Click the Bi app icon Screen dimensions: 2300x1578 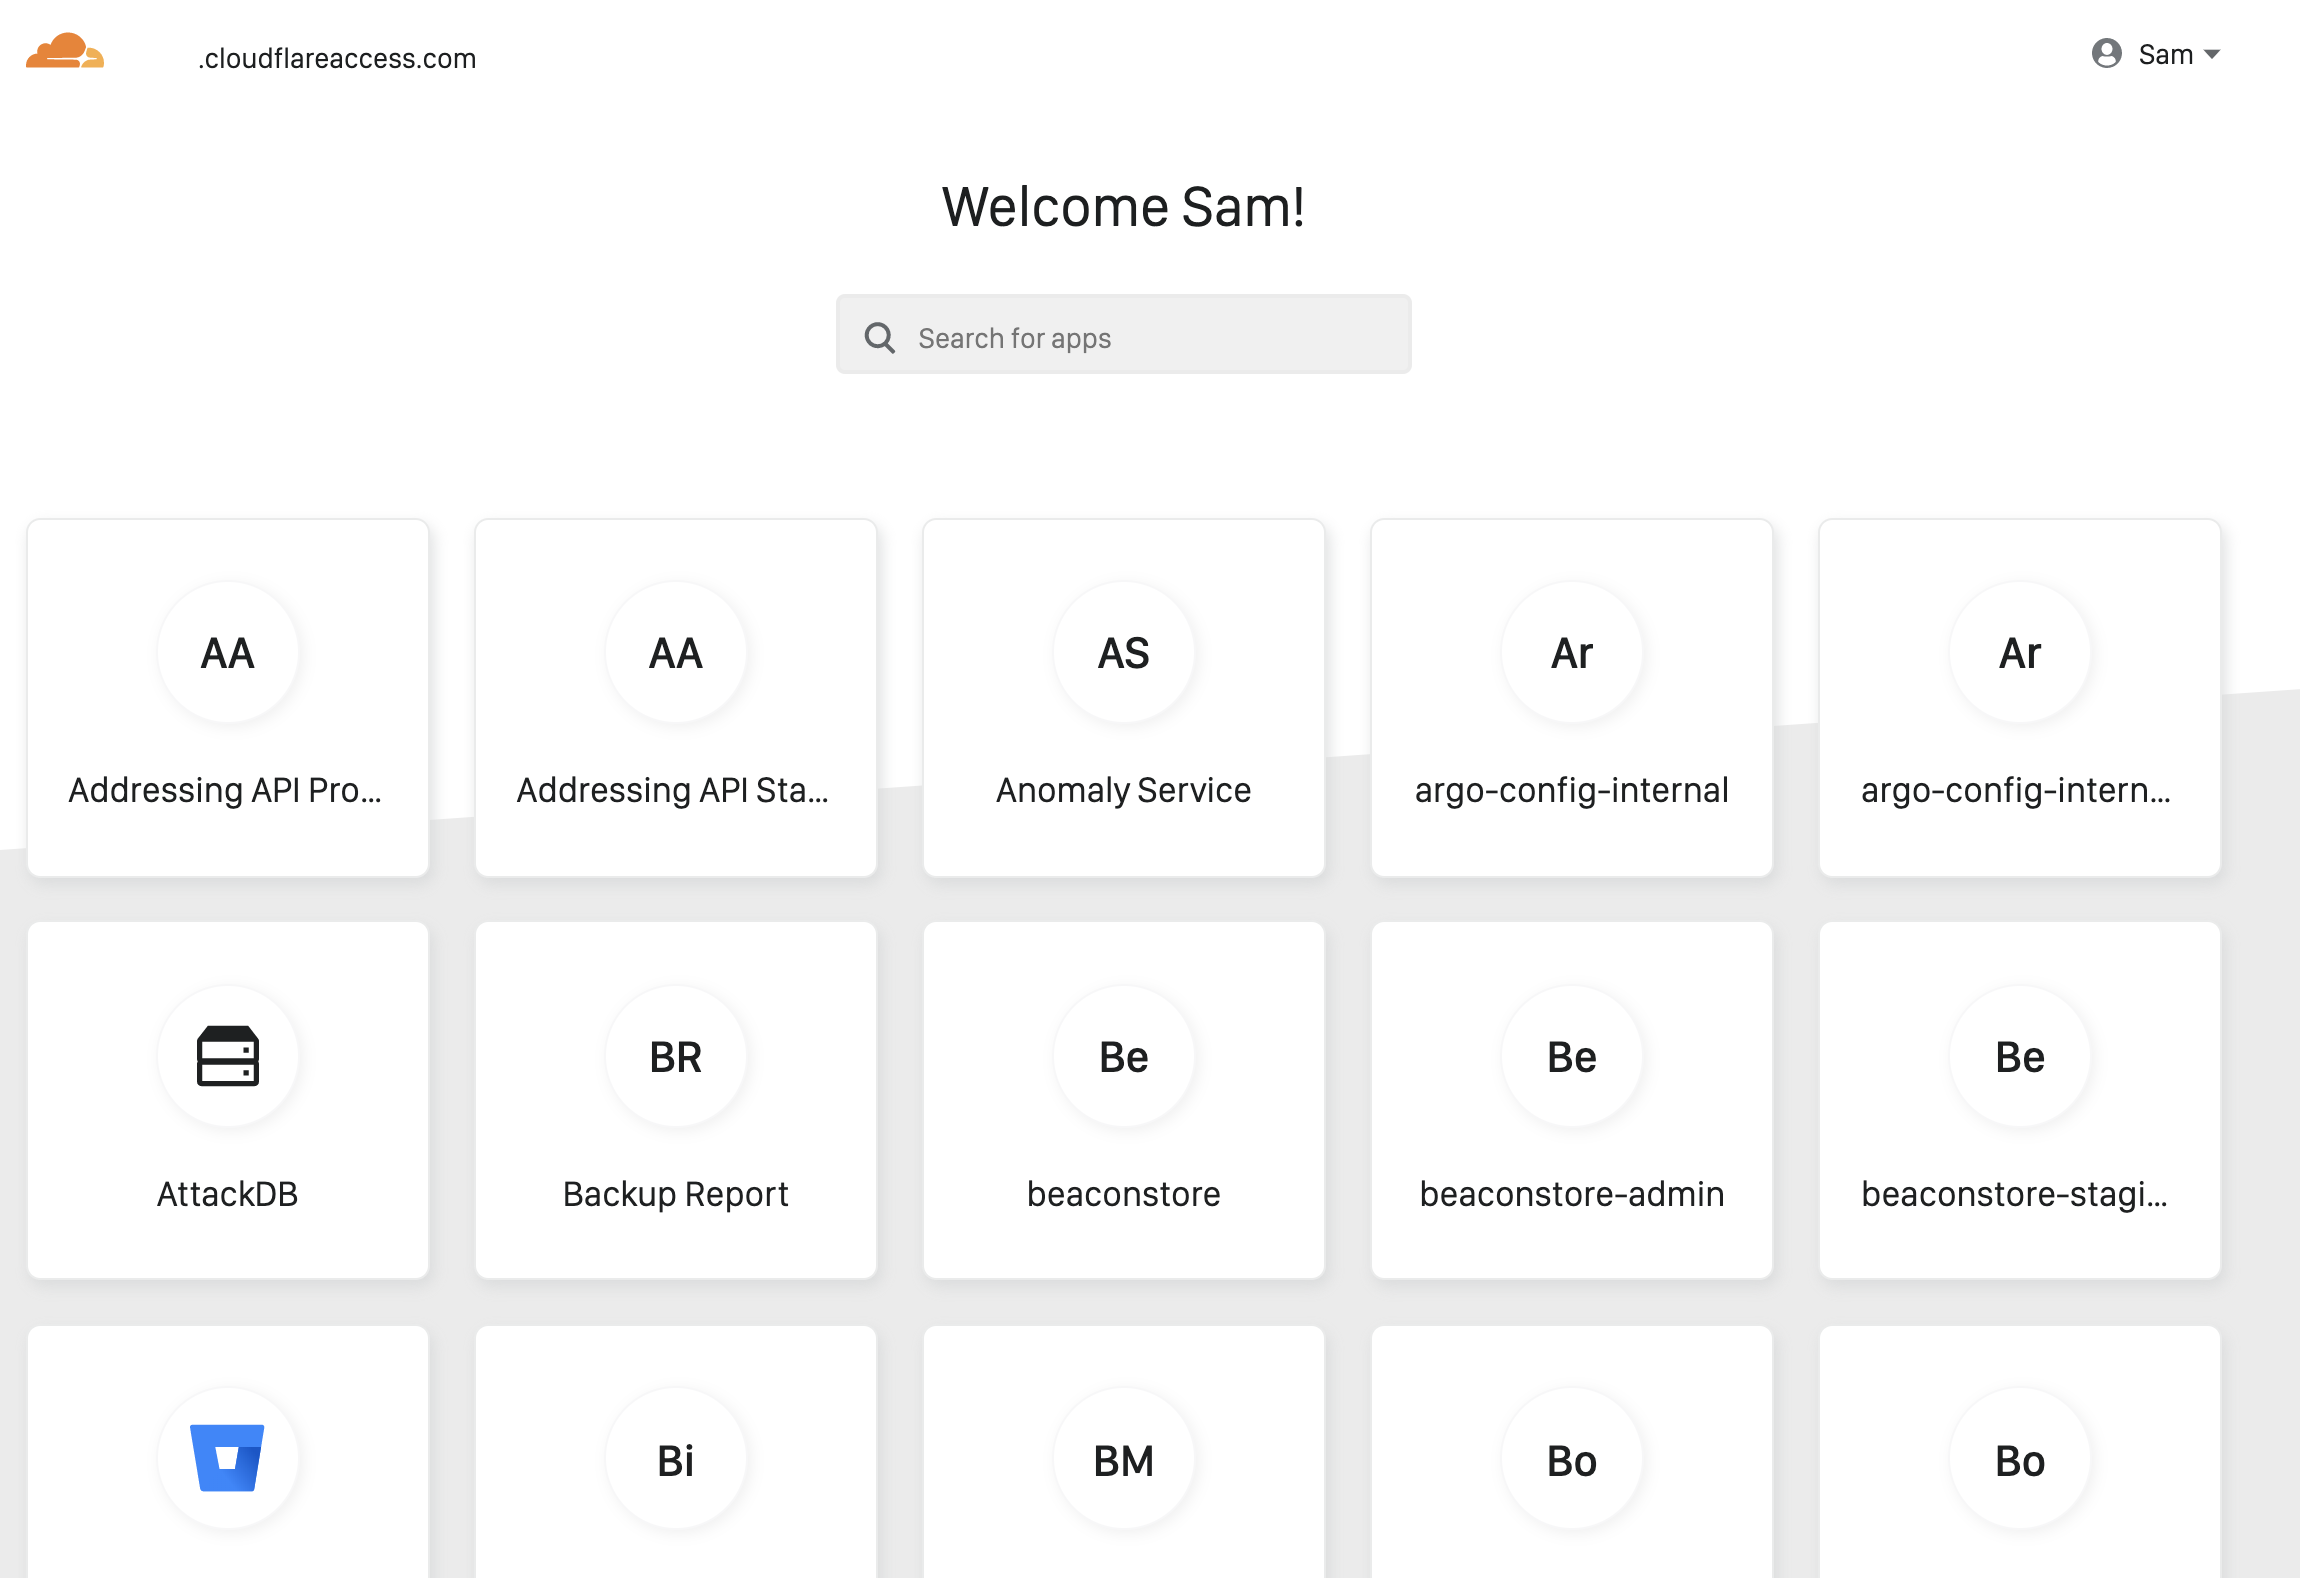pyautogui.click(x=676, y=1458)
